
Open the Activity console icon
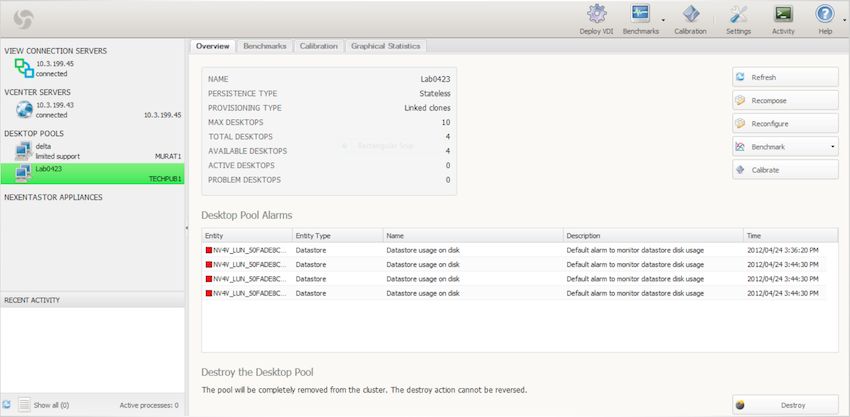[x=783, y=14]
